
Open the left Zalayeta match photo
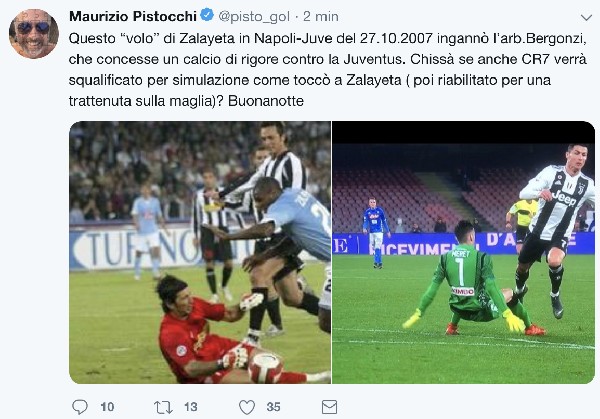(200, 253)
